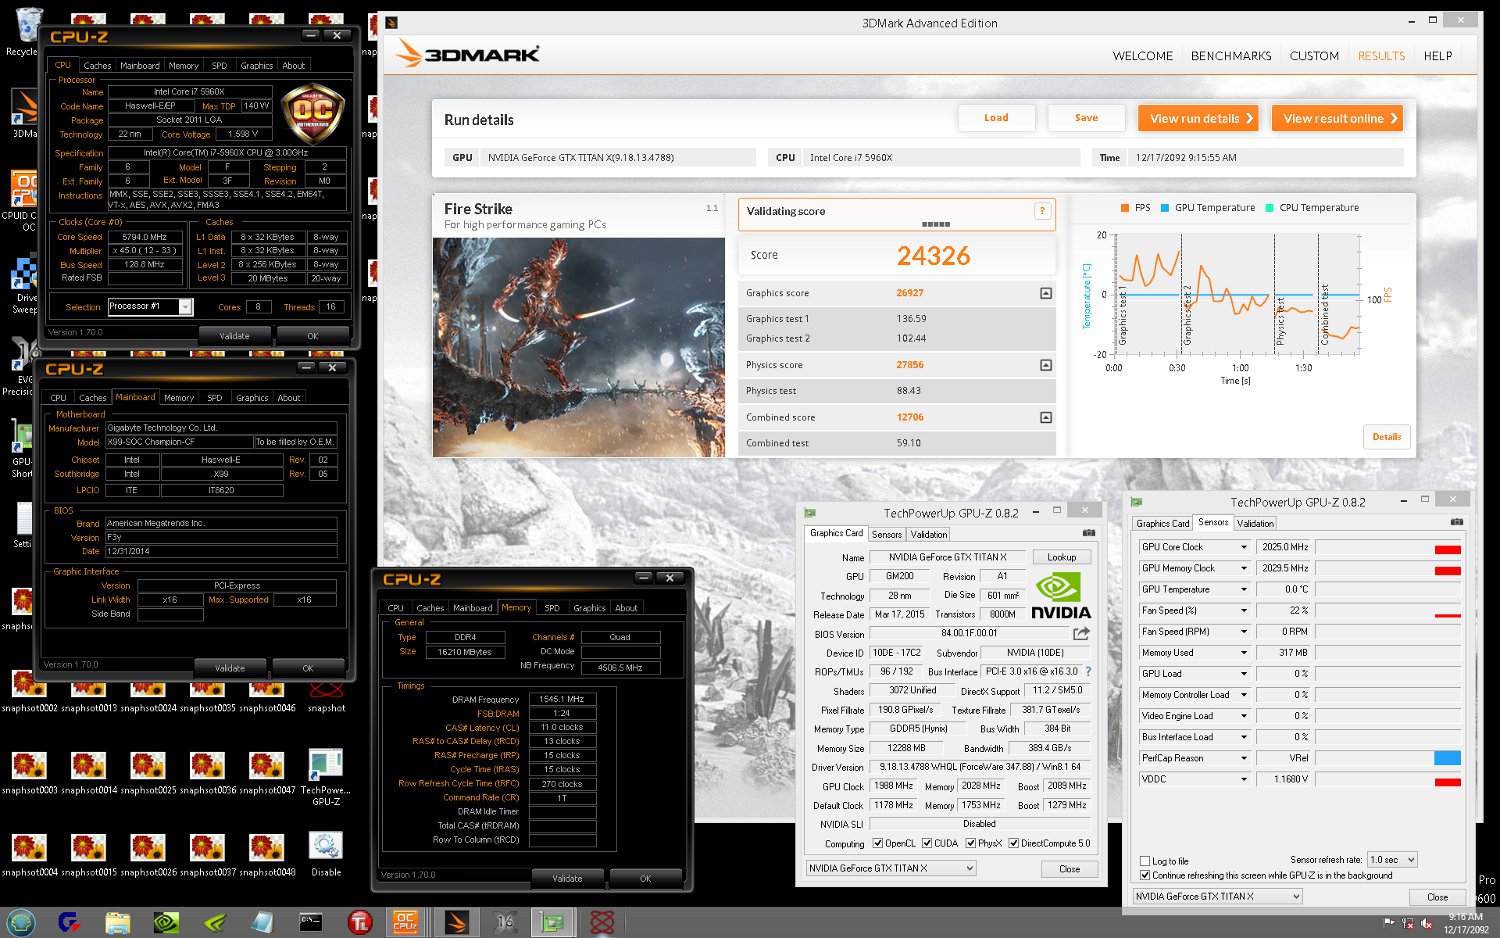This screenshot has width=1500, height=938.
Task: Click the GeForce Experience taskbar icon
Action: [214, 922]
